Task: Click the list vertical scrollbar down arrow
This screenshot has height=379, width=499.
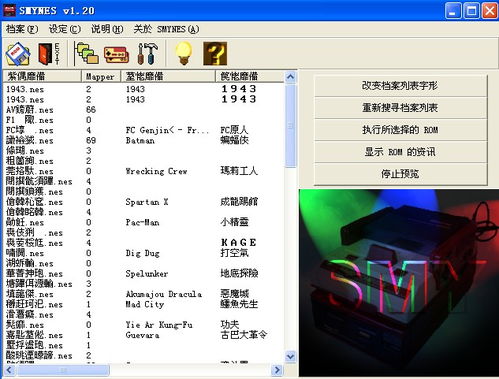Action: click(290, 356)
